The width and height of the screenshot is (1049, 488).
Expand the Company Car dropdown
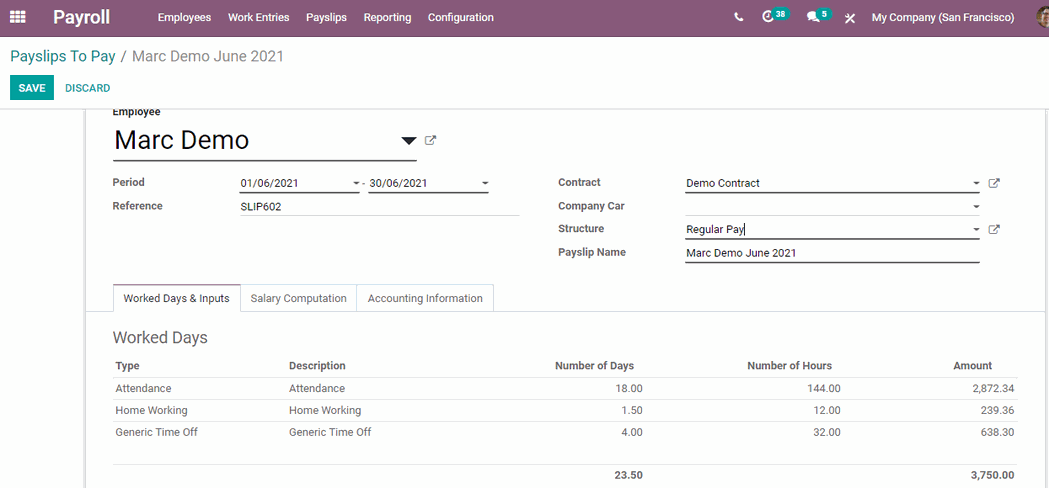tap(976, 207)
